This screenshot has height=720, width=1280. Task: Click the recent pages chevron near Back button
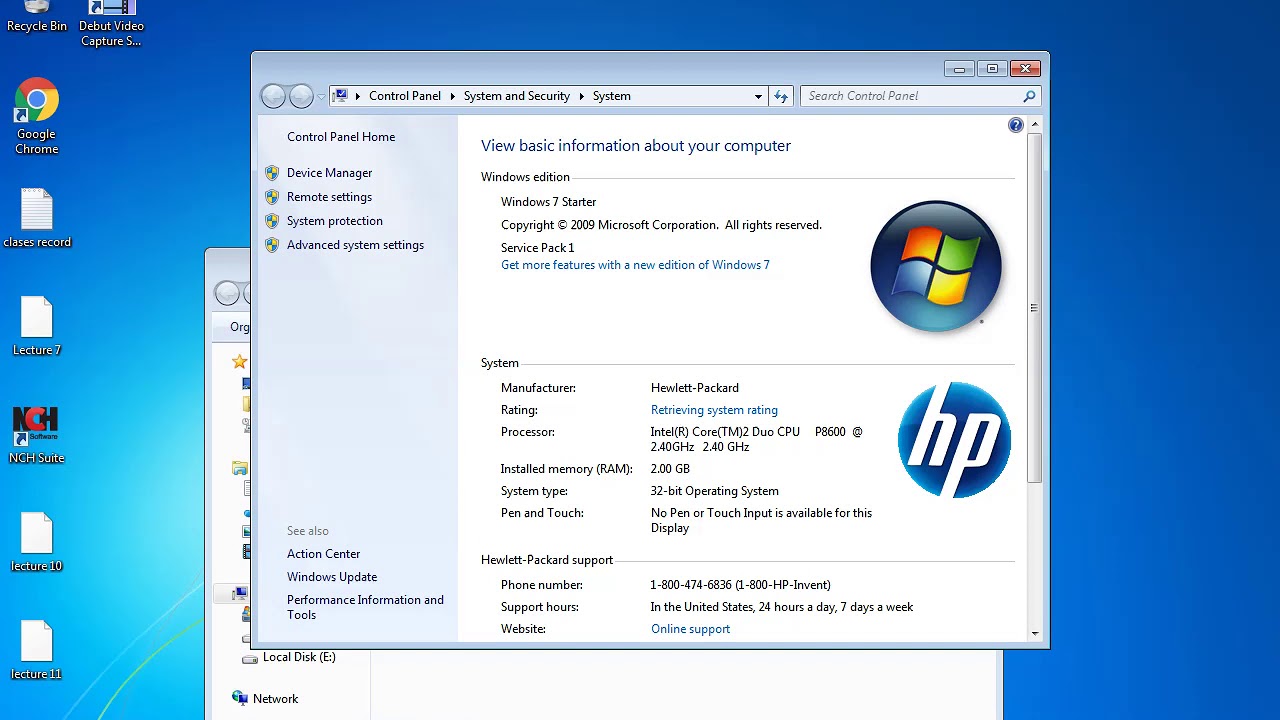321,95
